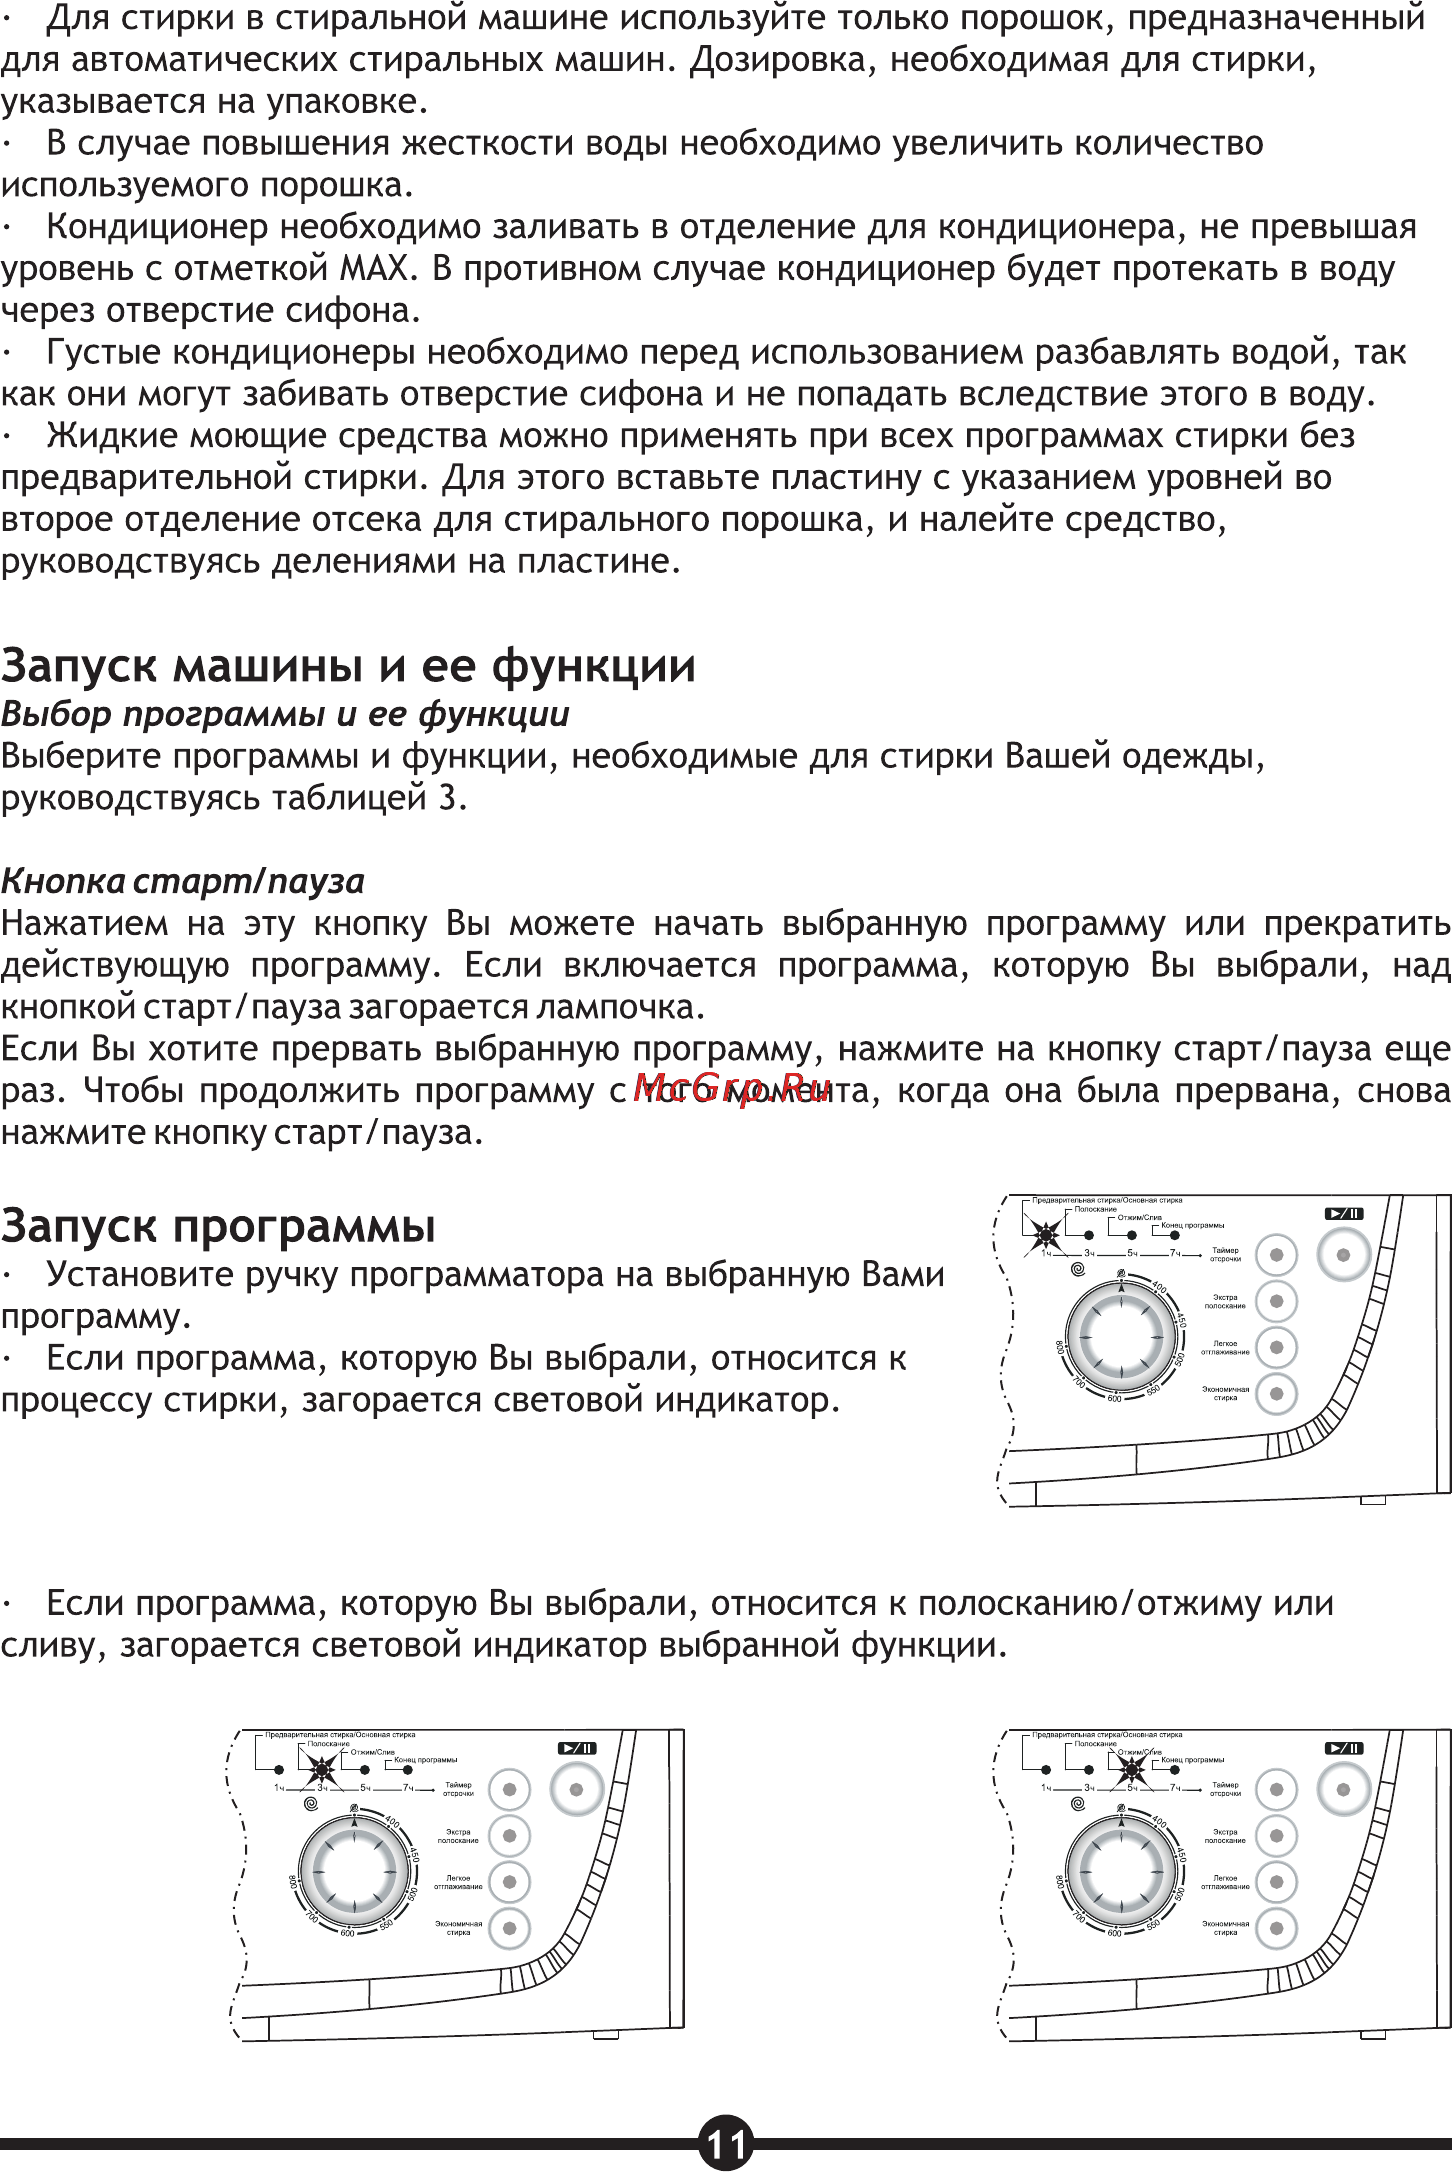Click Конец программы indicator dot in upper diagram
This screenshot has width=1452, height=2172.
pyautogui.click(x=1175, y=1236)
